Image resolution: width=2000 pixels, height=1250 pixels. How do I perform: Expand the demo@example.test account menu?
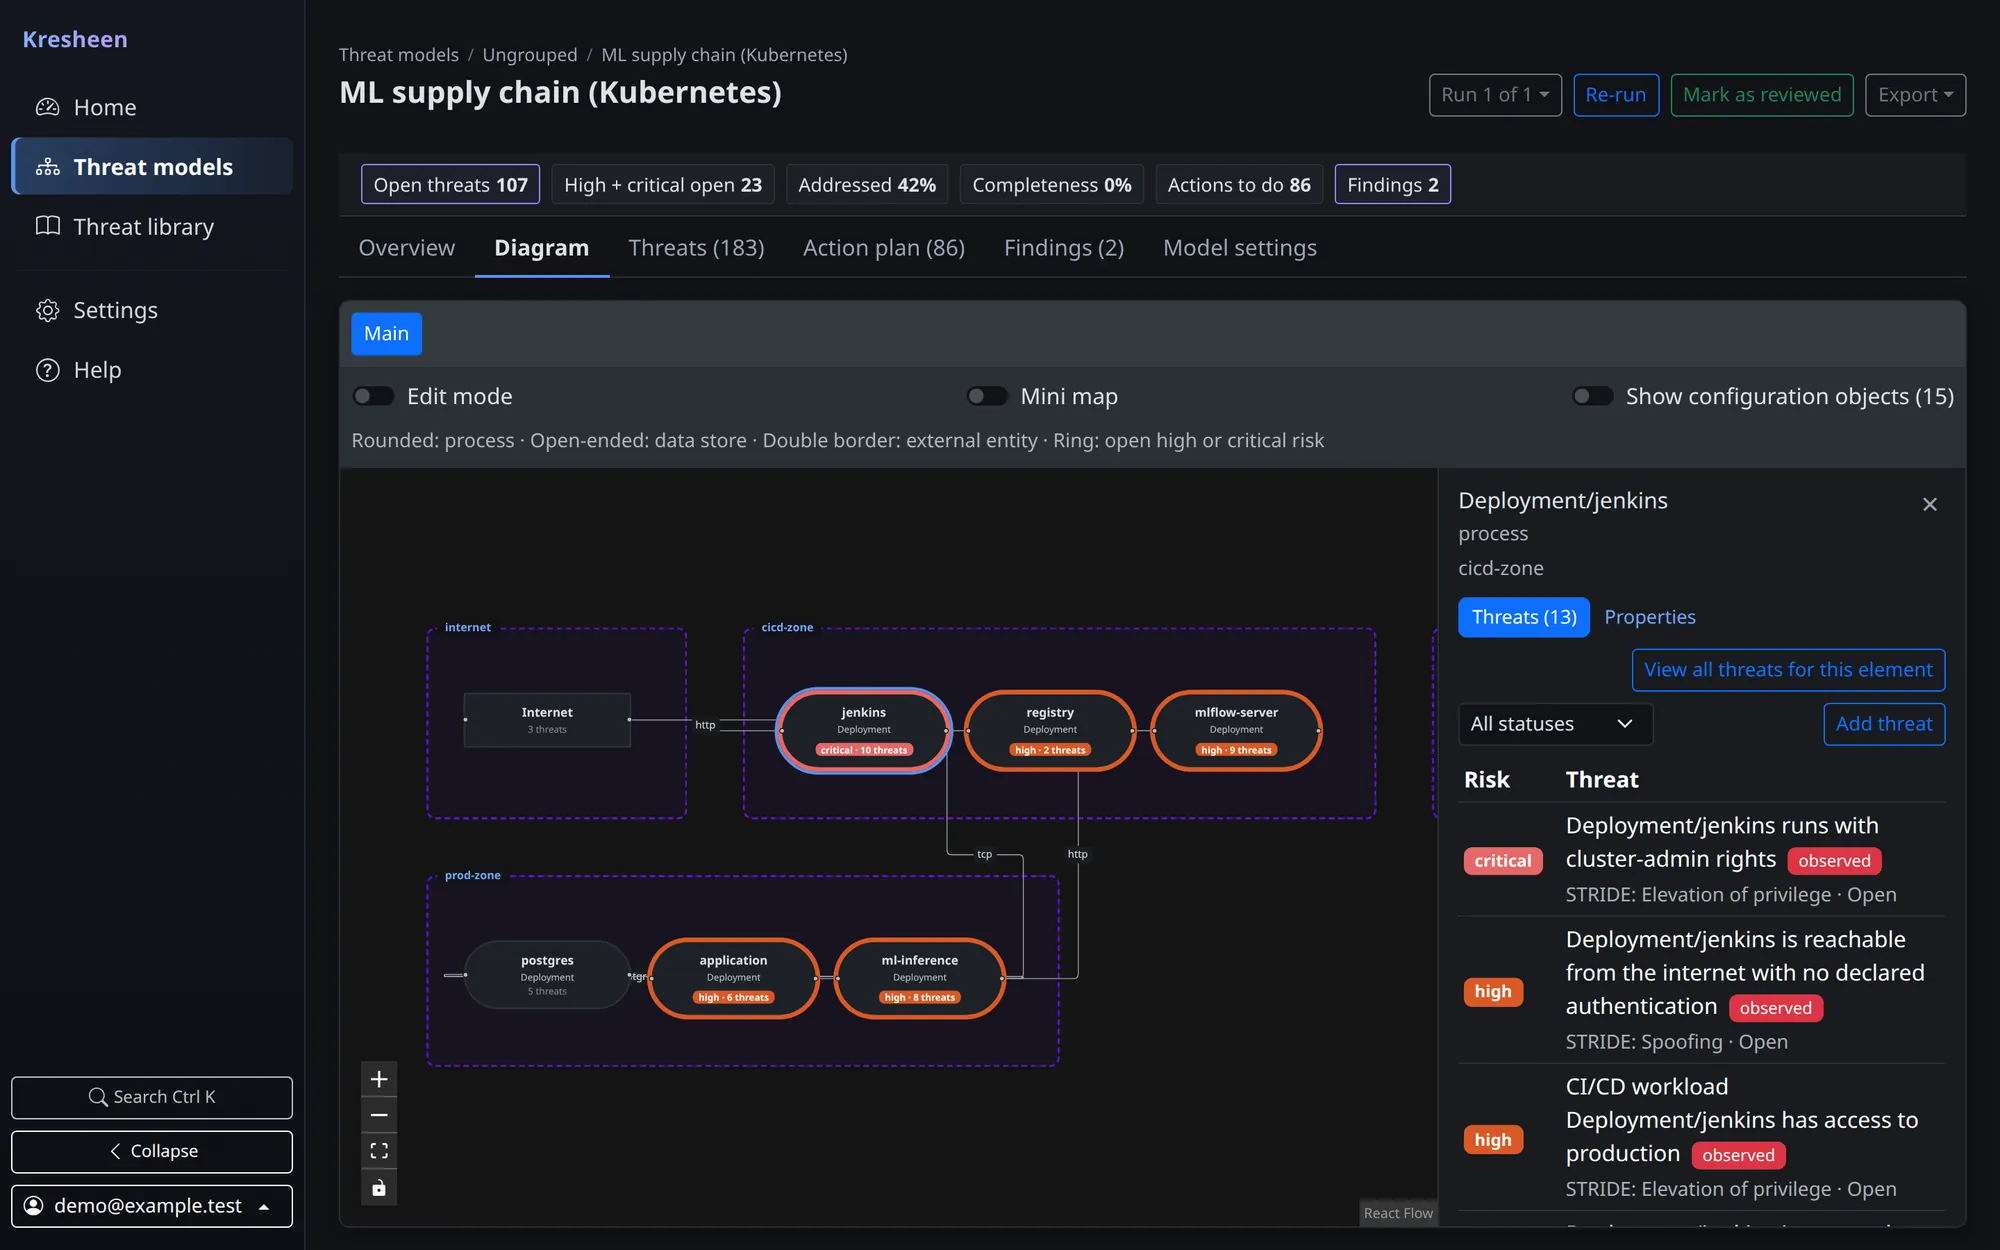(152, 1206)
